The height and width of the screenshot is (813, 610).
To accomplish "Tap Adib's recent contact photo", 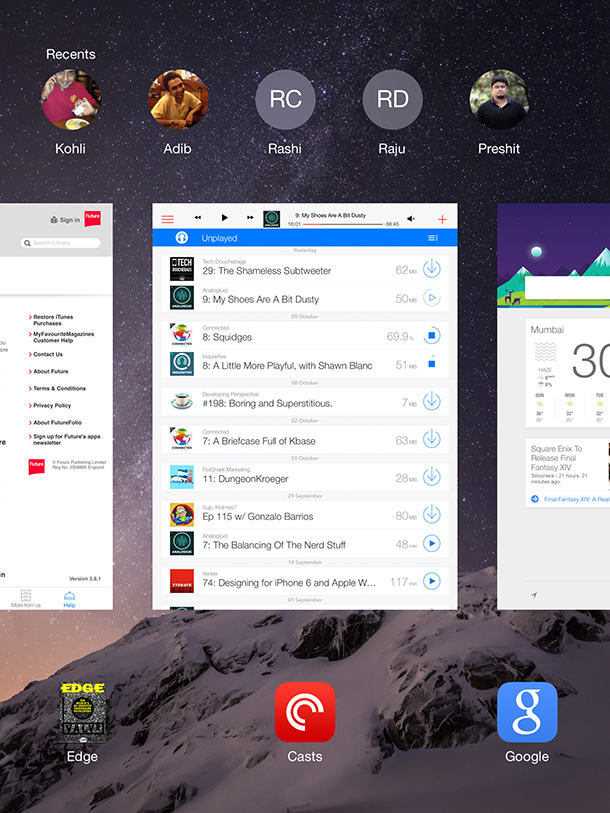I will tap(178, 99).
